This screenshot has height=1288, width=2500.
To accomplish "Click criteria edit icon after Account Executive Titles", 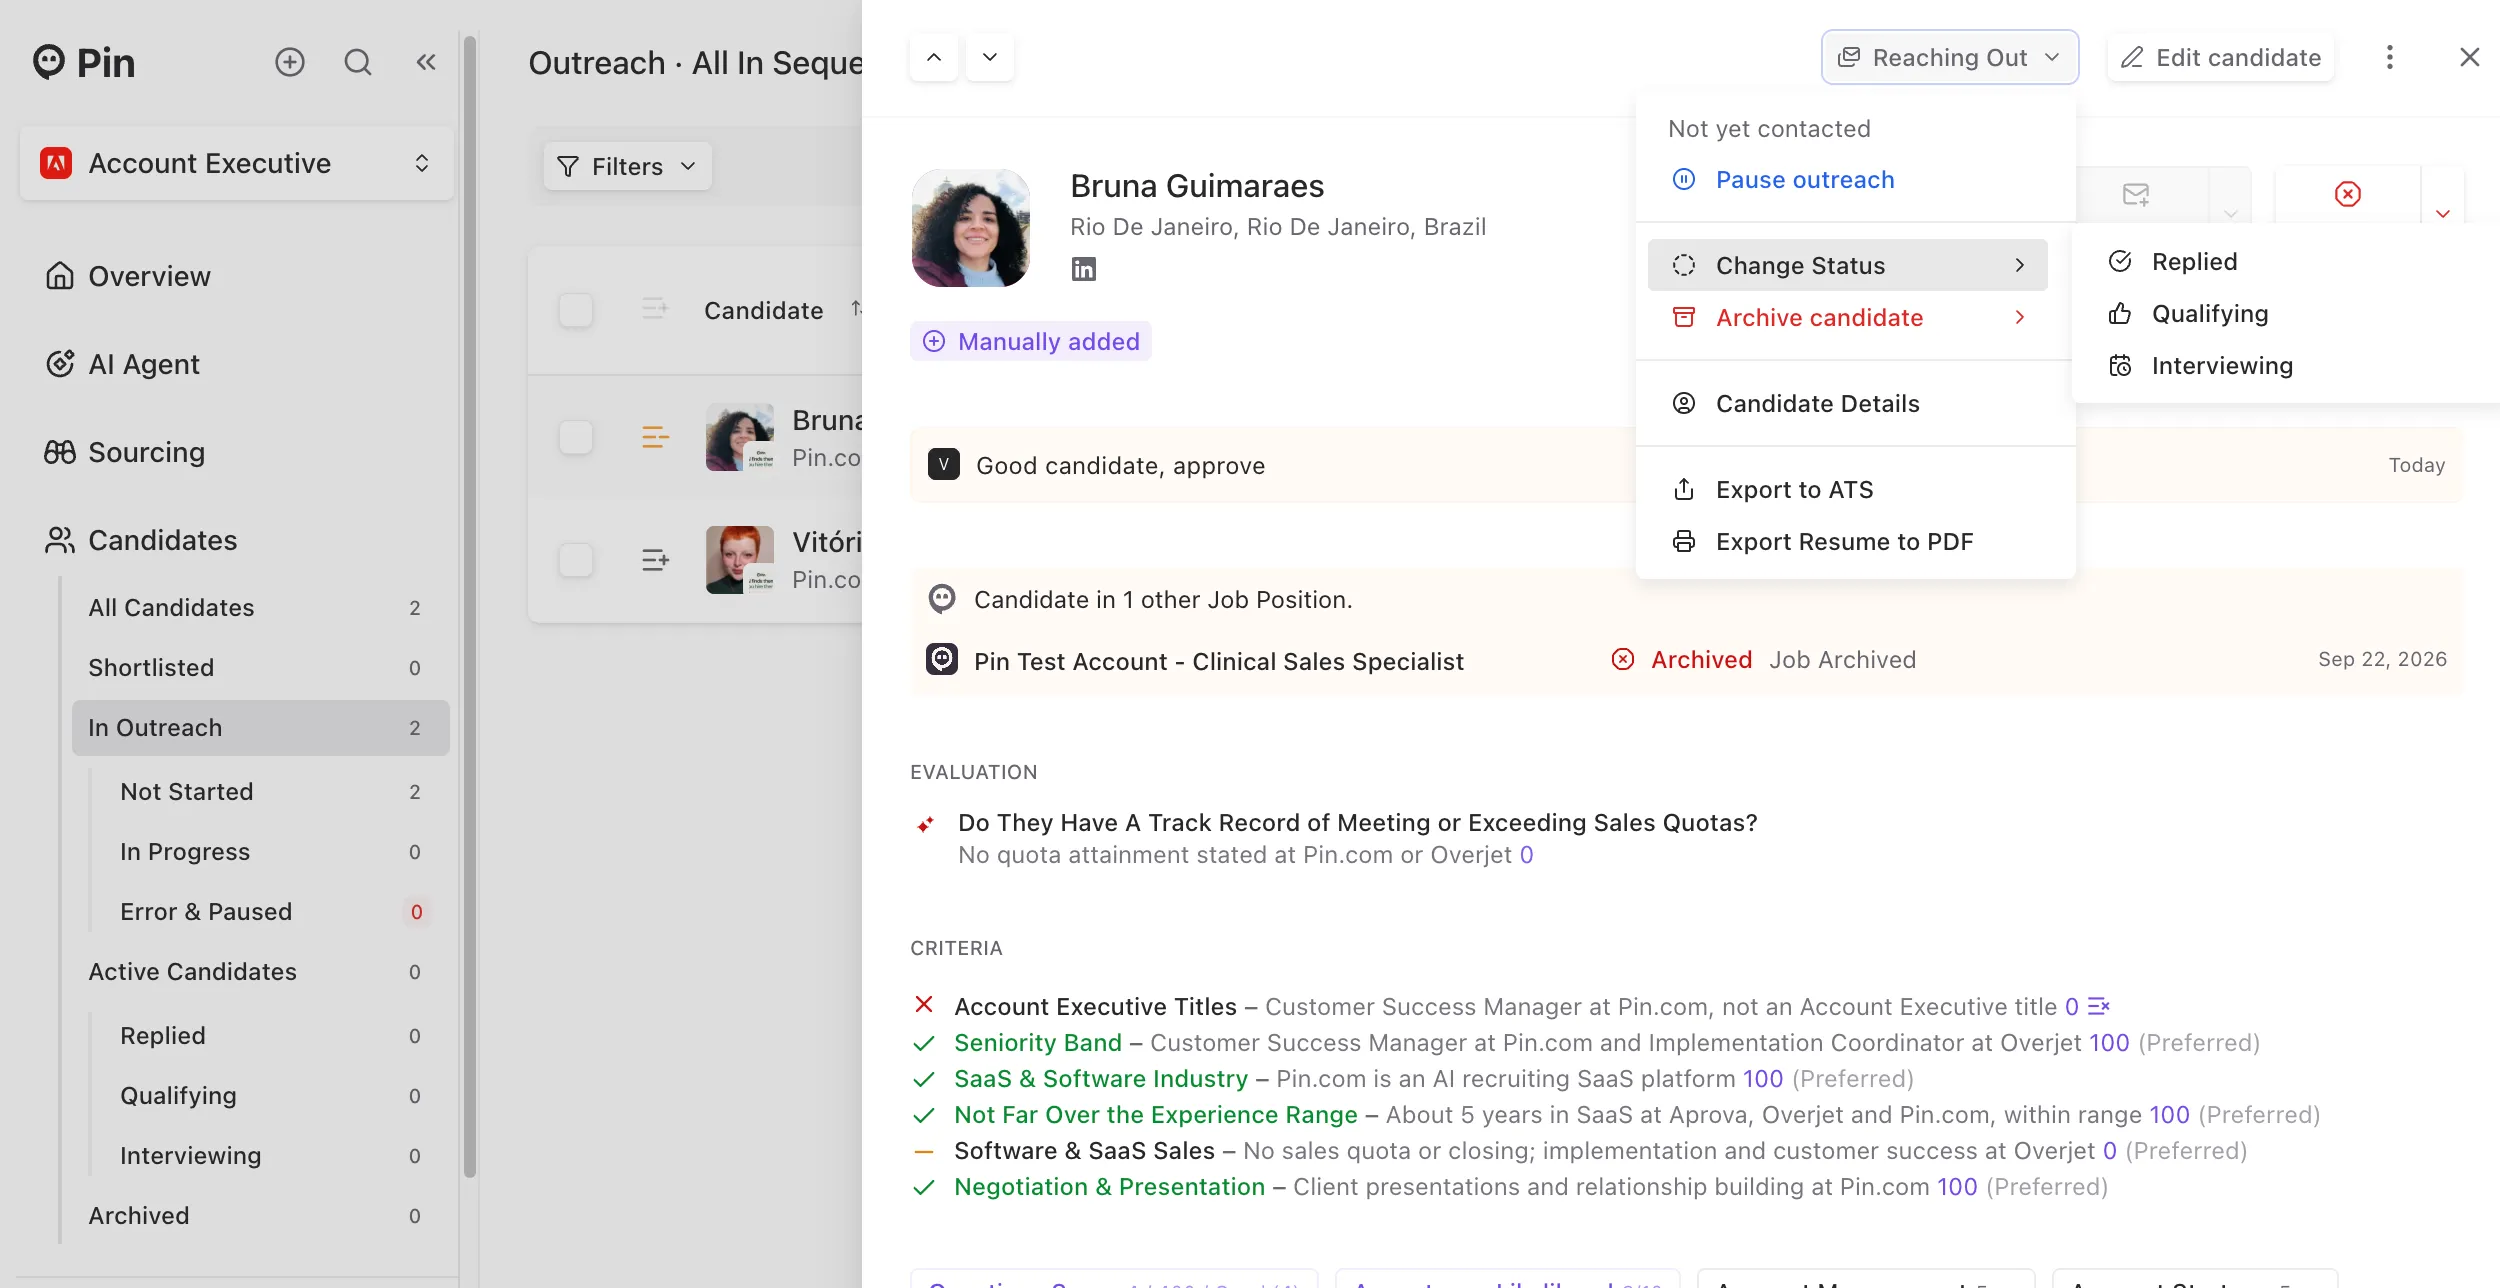I will (x=2099, y=1006).
